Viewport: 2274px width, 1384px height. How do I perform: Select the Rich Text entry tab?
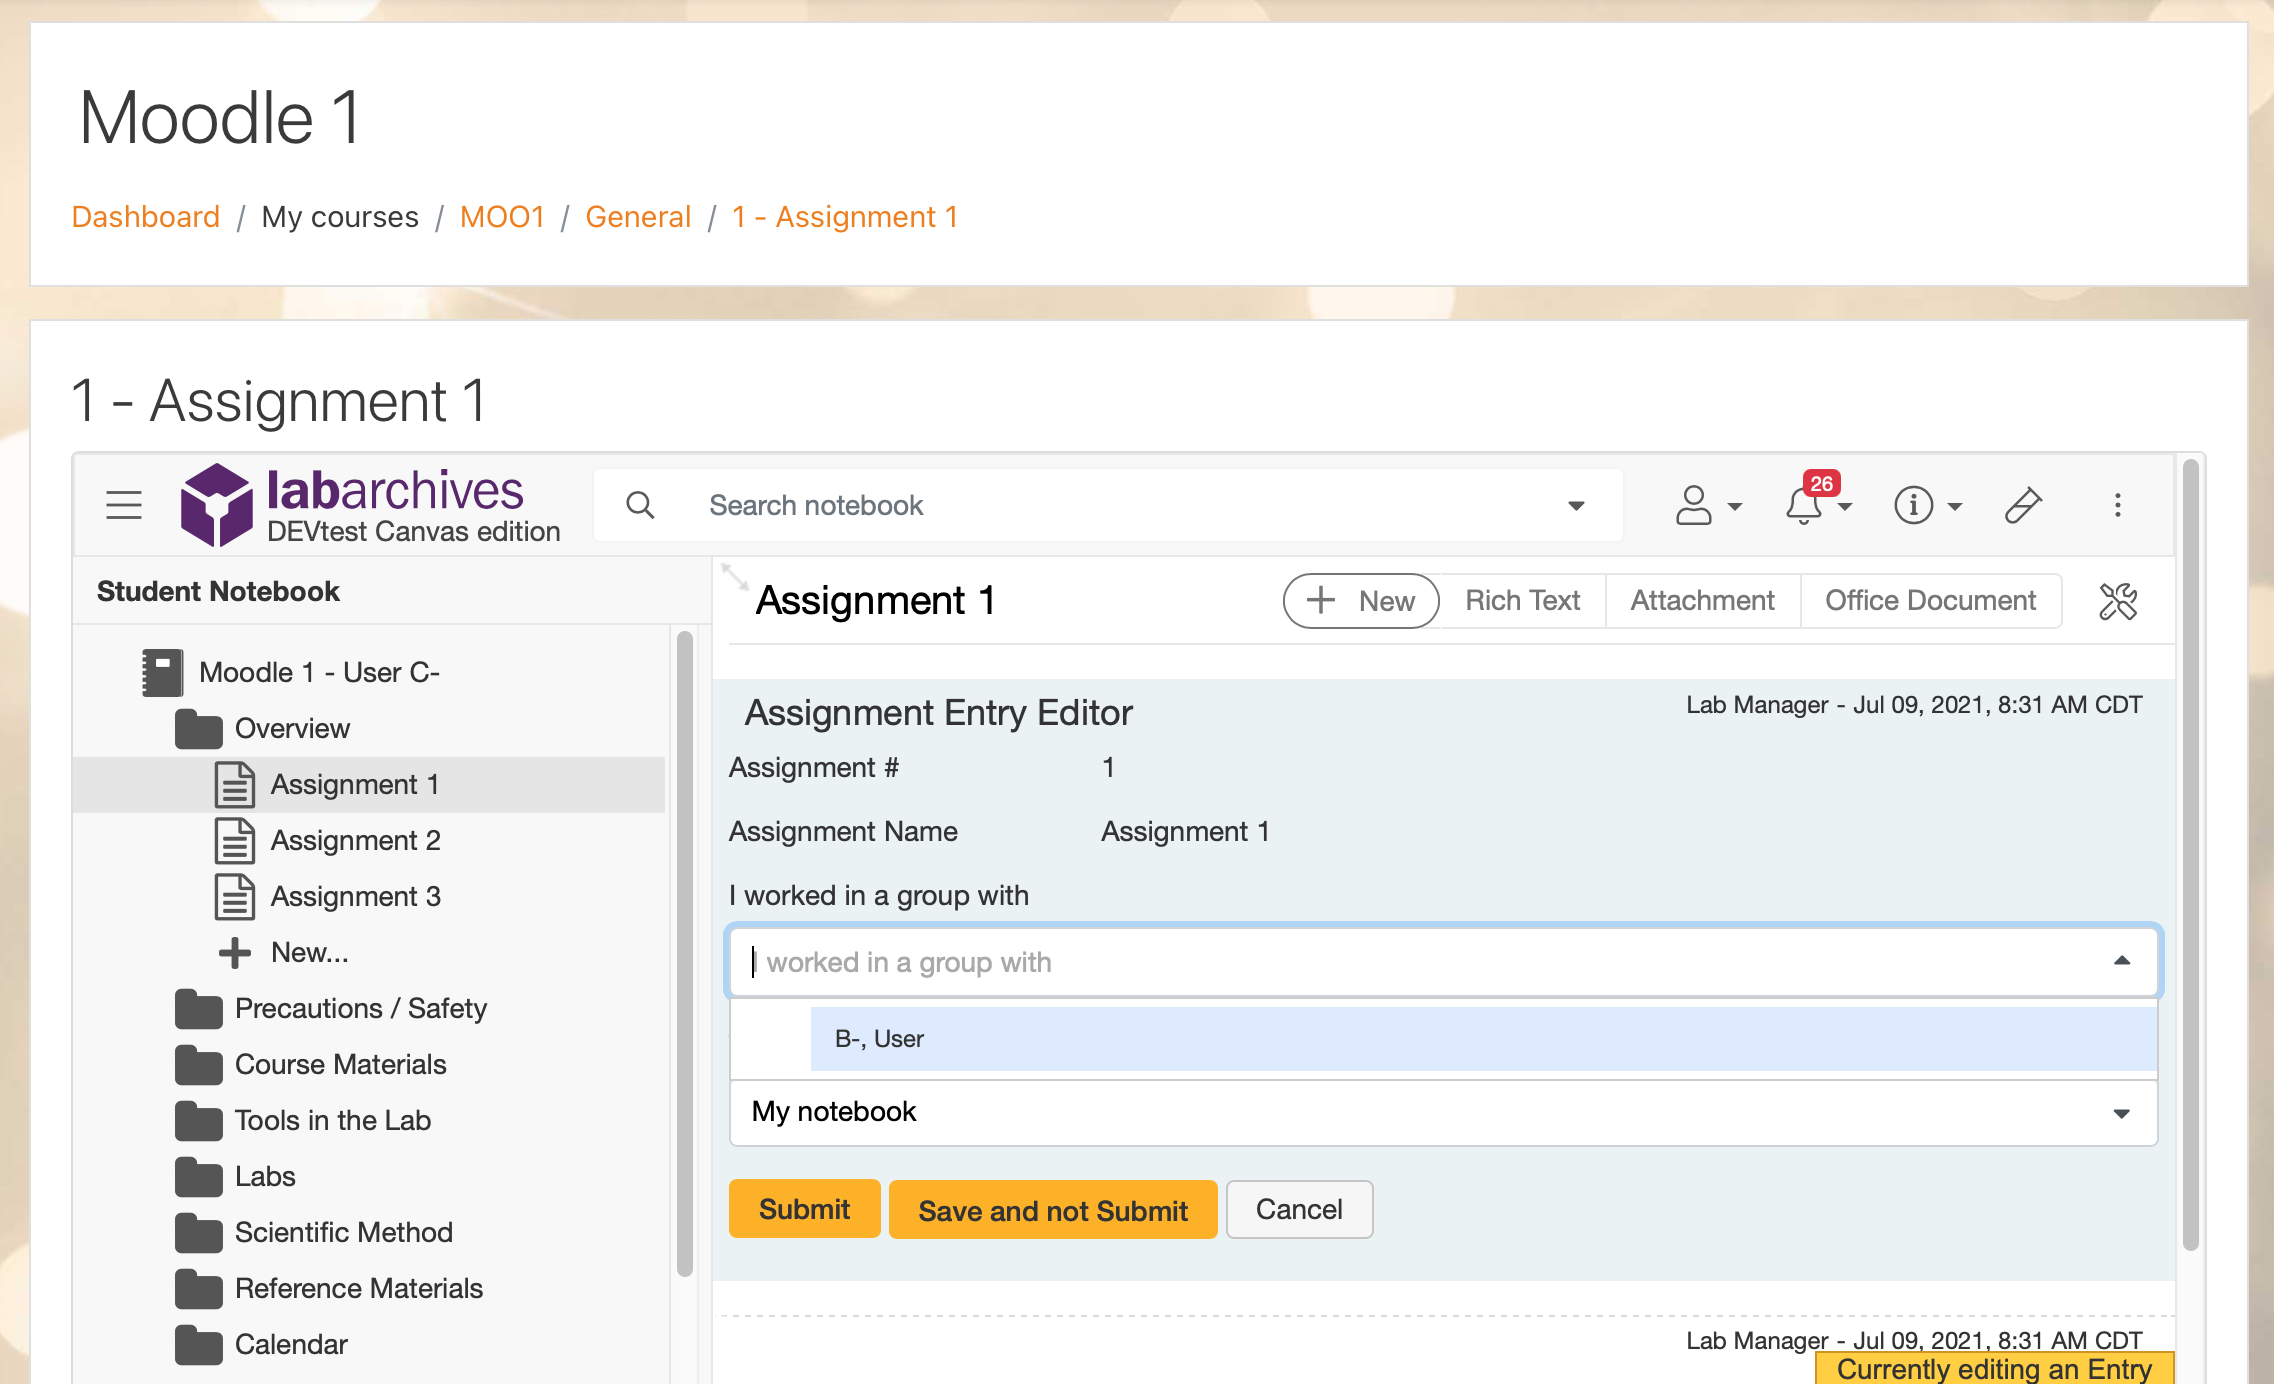pyautogui.click(x=1522, y=601)
